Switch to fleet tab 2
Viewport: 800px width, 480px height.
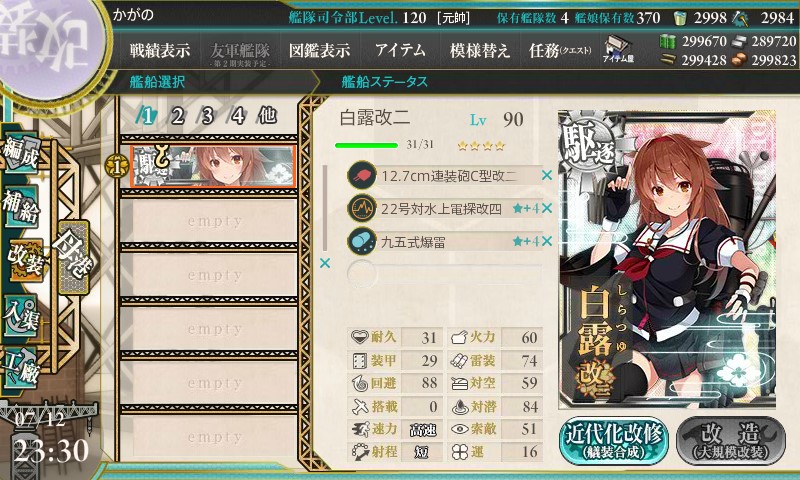[x=177, y=116]
